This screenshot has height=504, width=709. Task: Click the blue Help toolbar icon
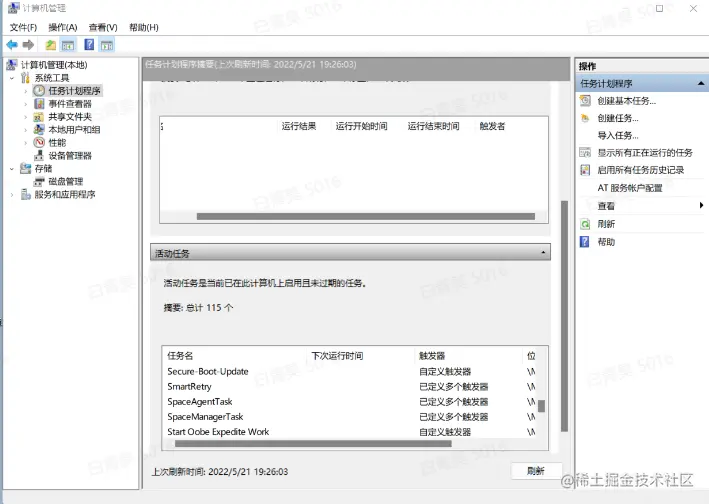point(90,44)
